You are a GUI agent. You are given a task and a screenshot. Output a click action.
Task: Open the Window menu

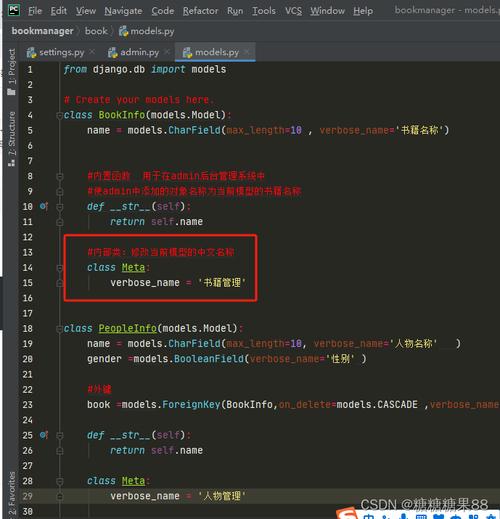pos(327,11)
